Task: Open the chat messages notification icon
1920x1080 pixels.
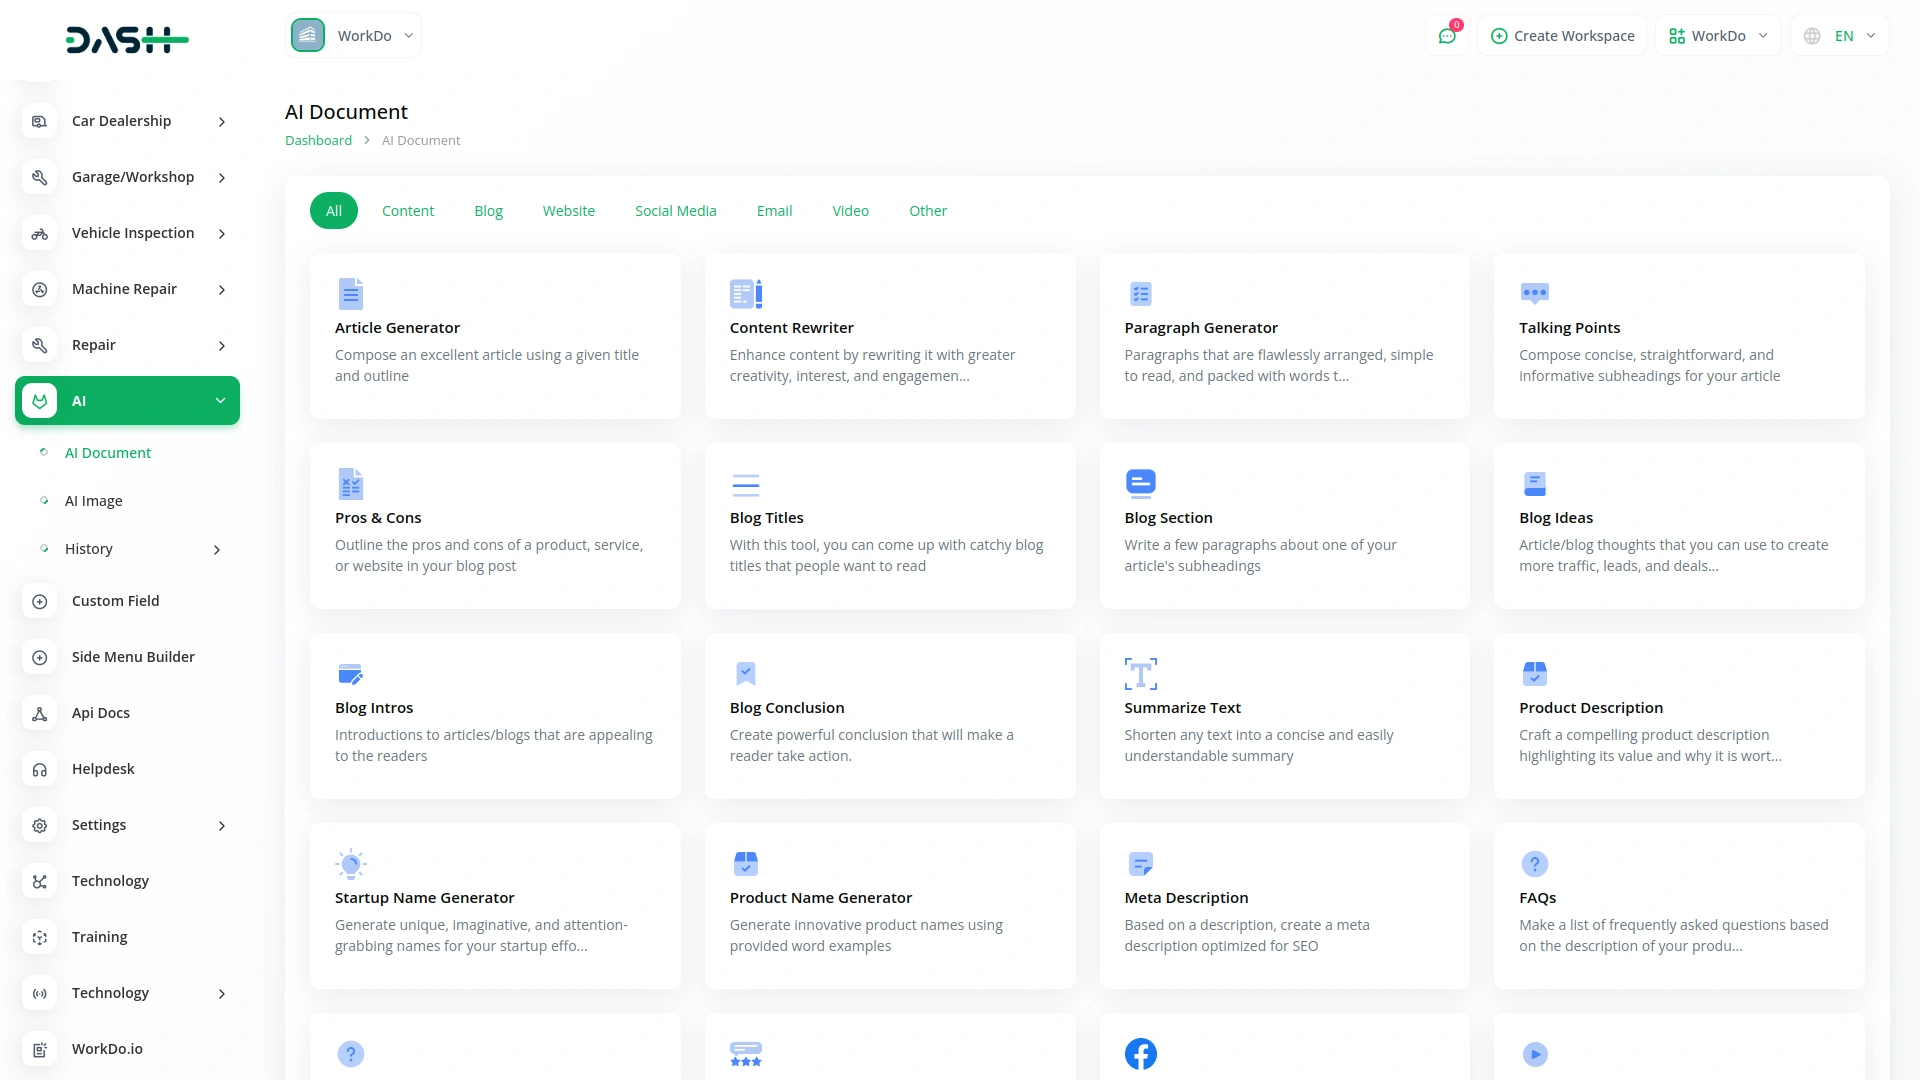Action: coord(1447,36)
